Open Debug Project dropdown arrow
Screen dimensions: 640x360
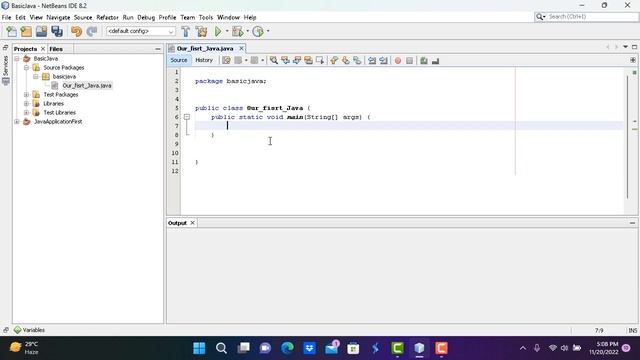[247, 31]
